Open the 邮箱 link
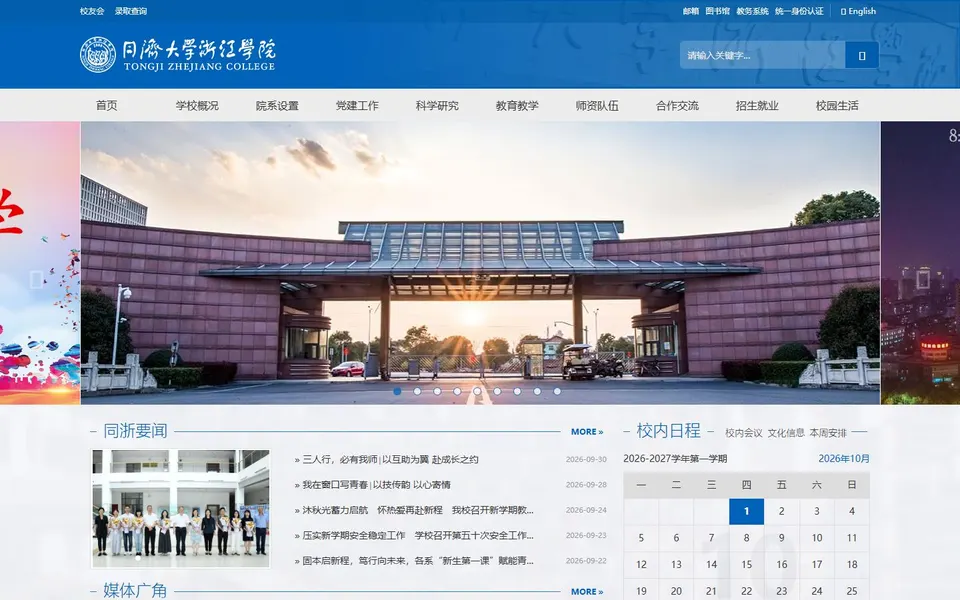The width and height of the screenshot is (960, 600). [x=691, y=11]
